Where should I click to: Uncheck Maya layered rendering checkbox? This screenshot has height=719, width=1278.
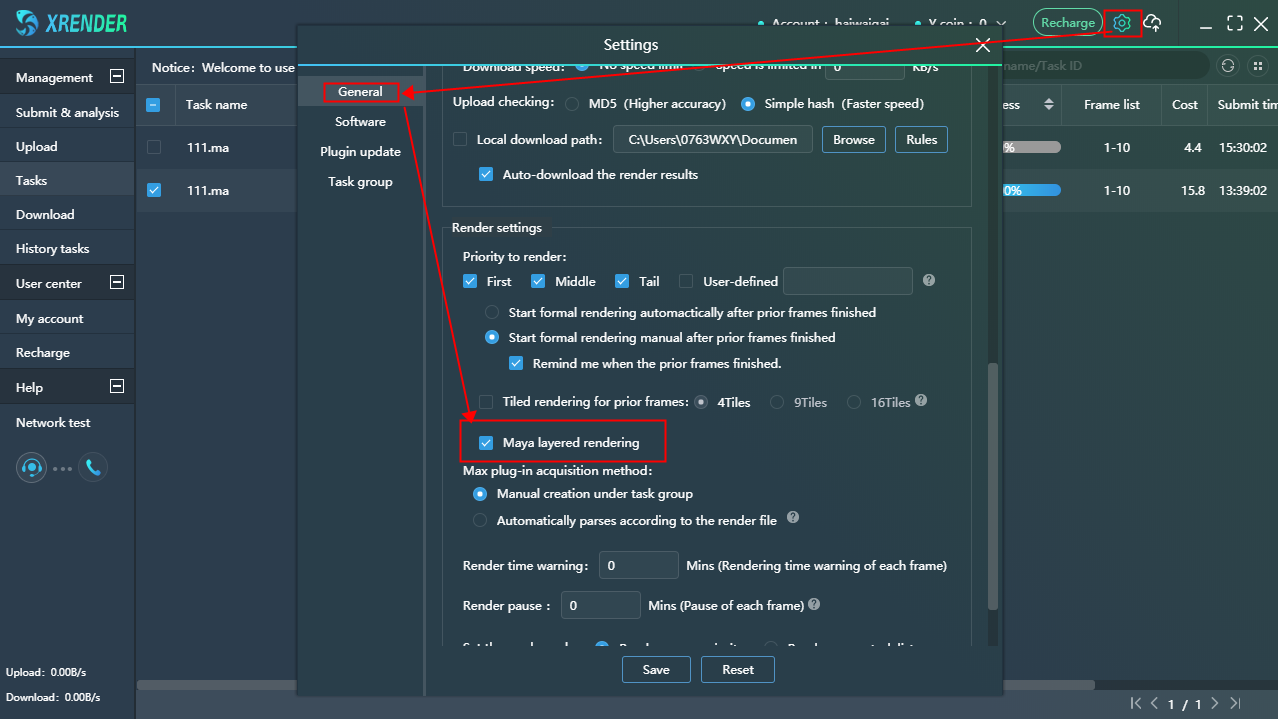point(486,443)
